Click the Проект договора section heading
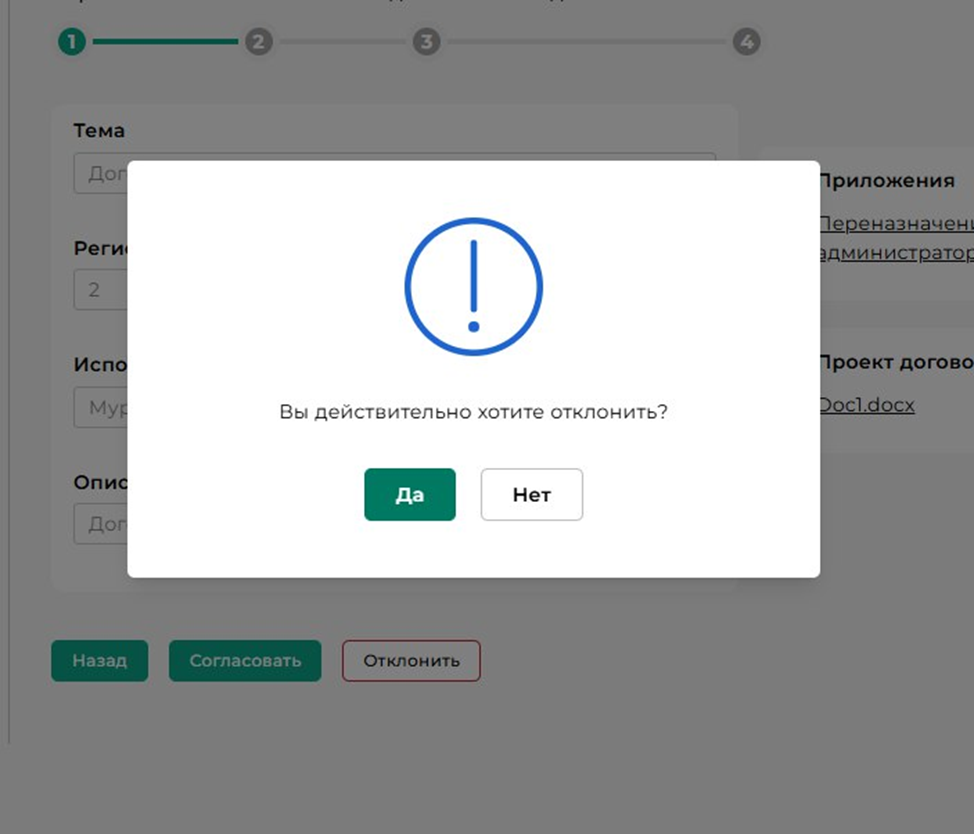 [x=895, y=362]
